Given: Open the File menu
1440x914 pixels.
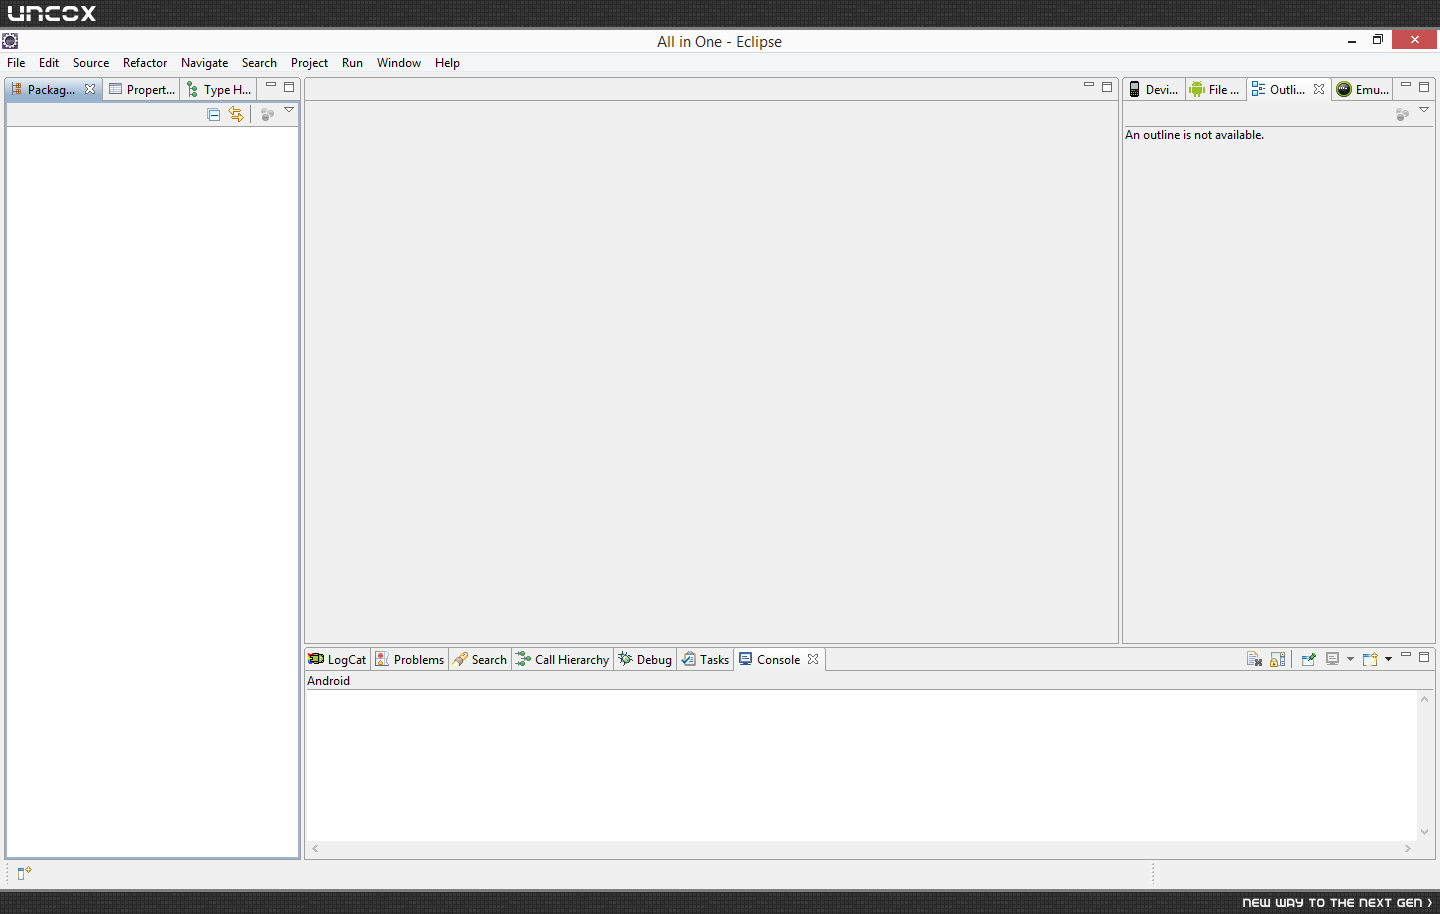Looking at the screenshot, I should 16,62.
